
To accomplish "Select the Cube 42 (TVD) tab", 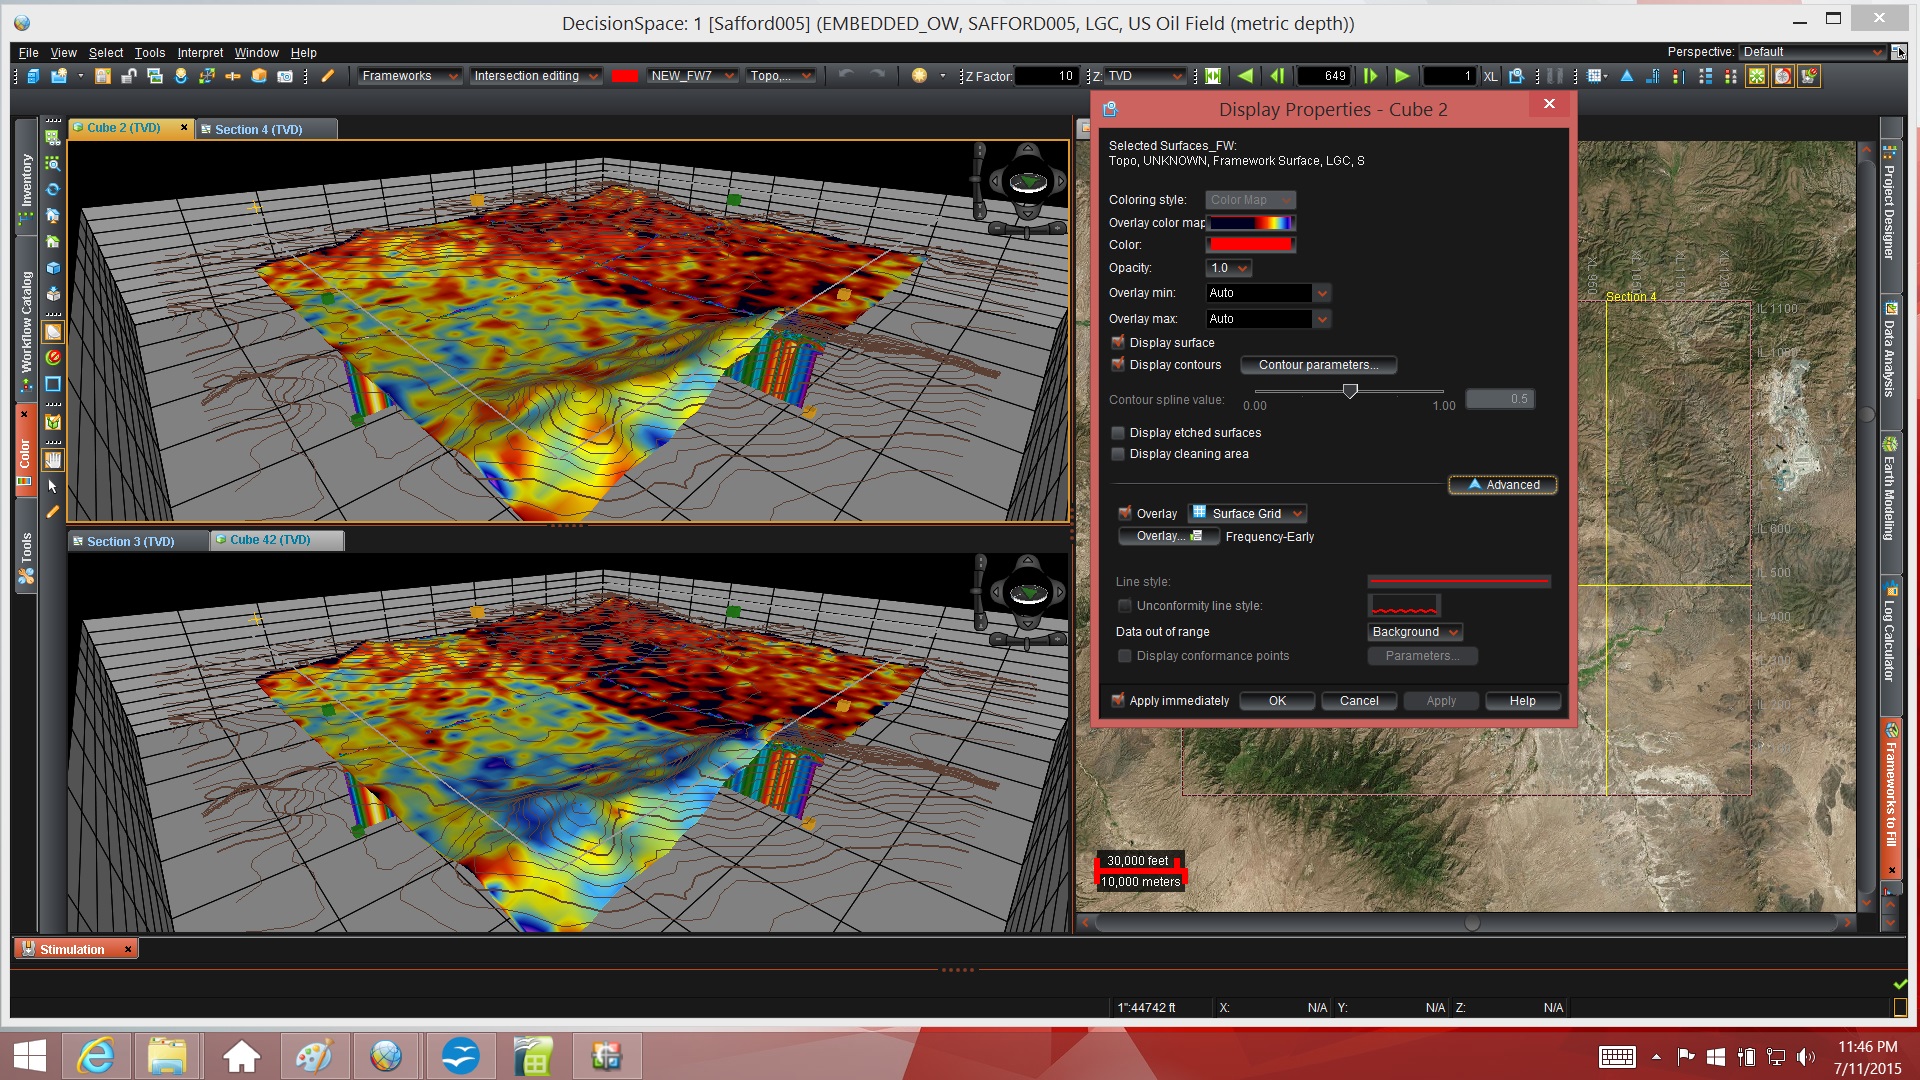I will pos(277,540).
